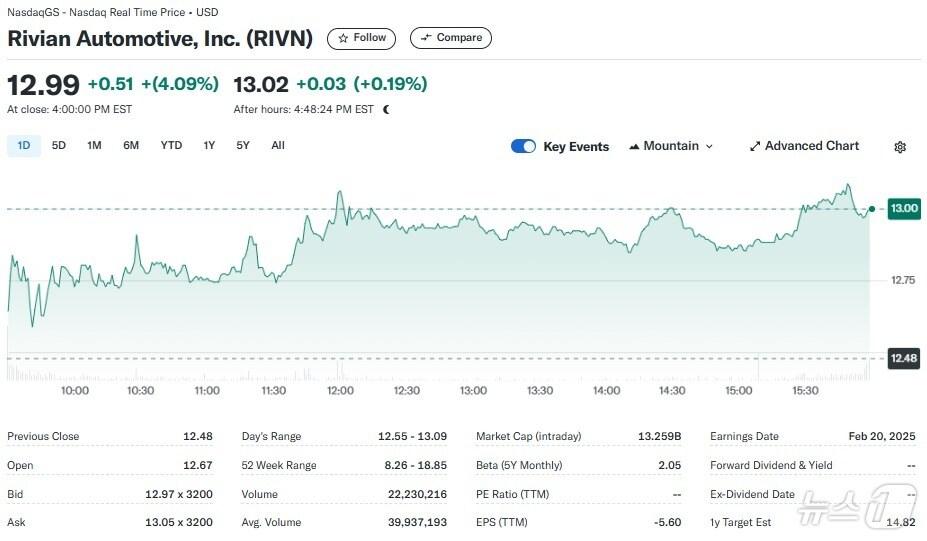Toggle the Key Events switch
The height and width of the screenshot is (541, 927).
[x=523, y=146]
